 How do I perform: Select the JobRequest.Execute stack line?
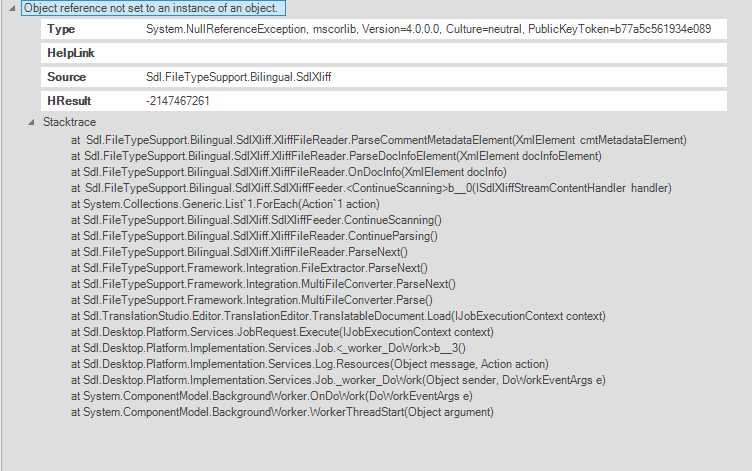point(282,332)
